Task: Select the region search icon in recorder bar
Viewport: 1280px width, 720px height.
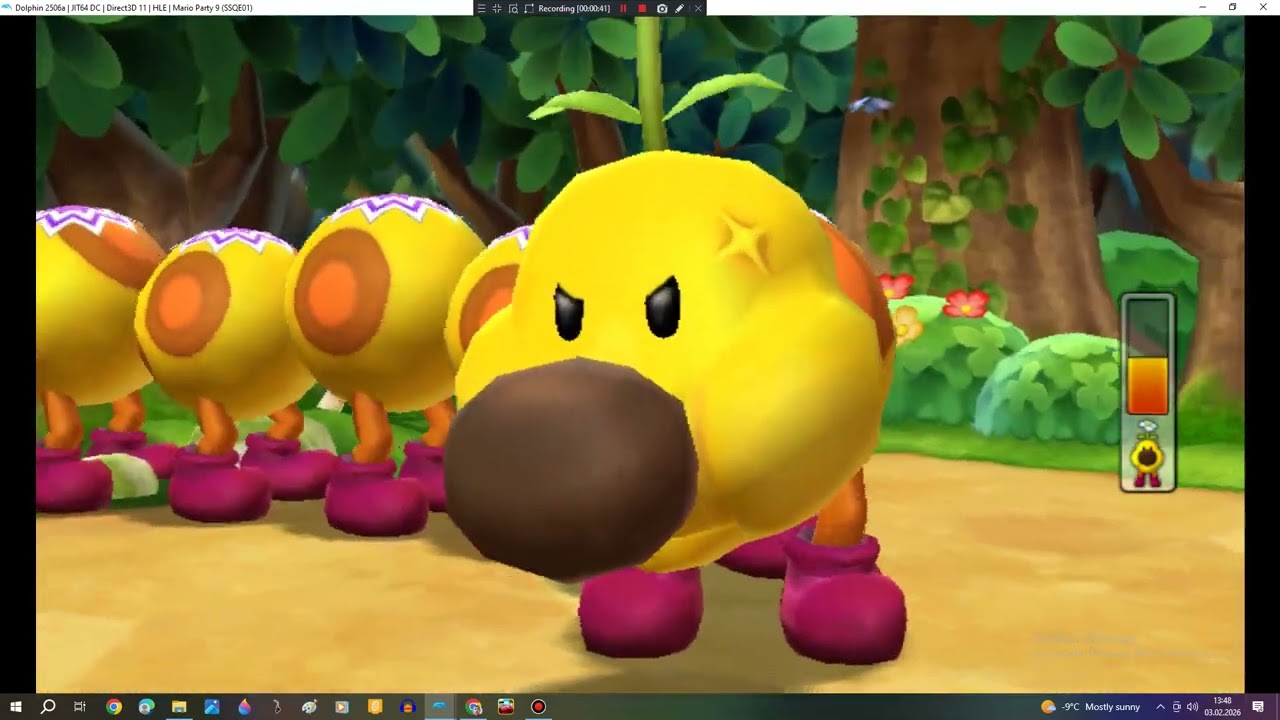Action: [x=513, y=8]
